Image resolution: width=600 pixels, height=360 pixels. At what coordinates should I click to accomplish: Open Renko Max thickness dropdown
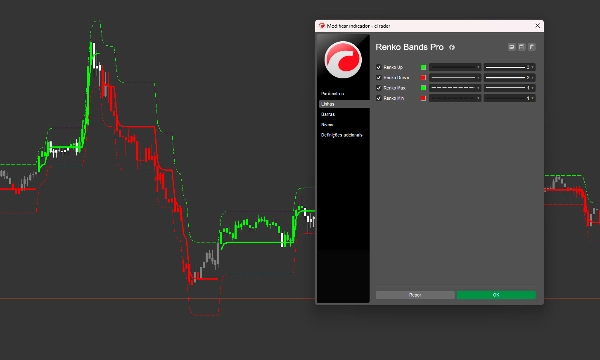pos(509,88)
